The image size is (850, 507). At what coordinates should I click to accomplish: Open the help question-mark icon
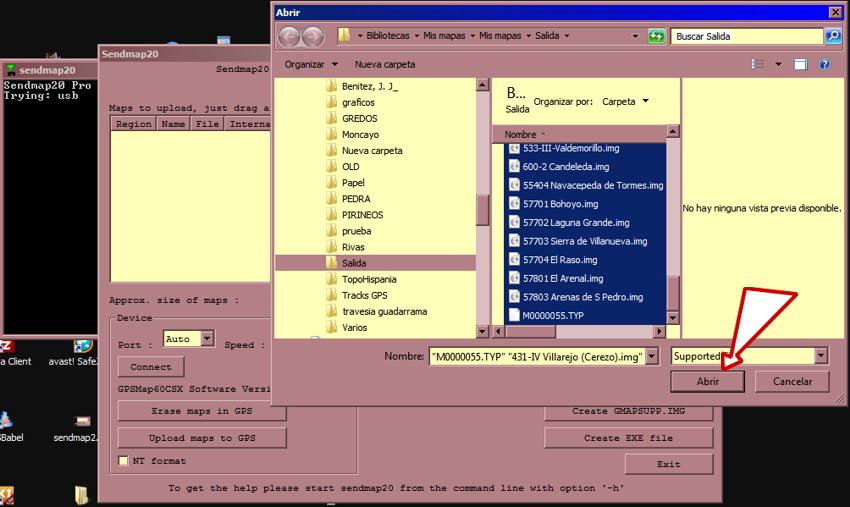825,65
